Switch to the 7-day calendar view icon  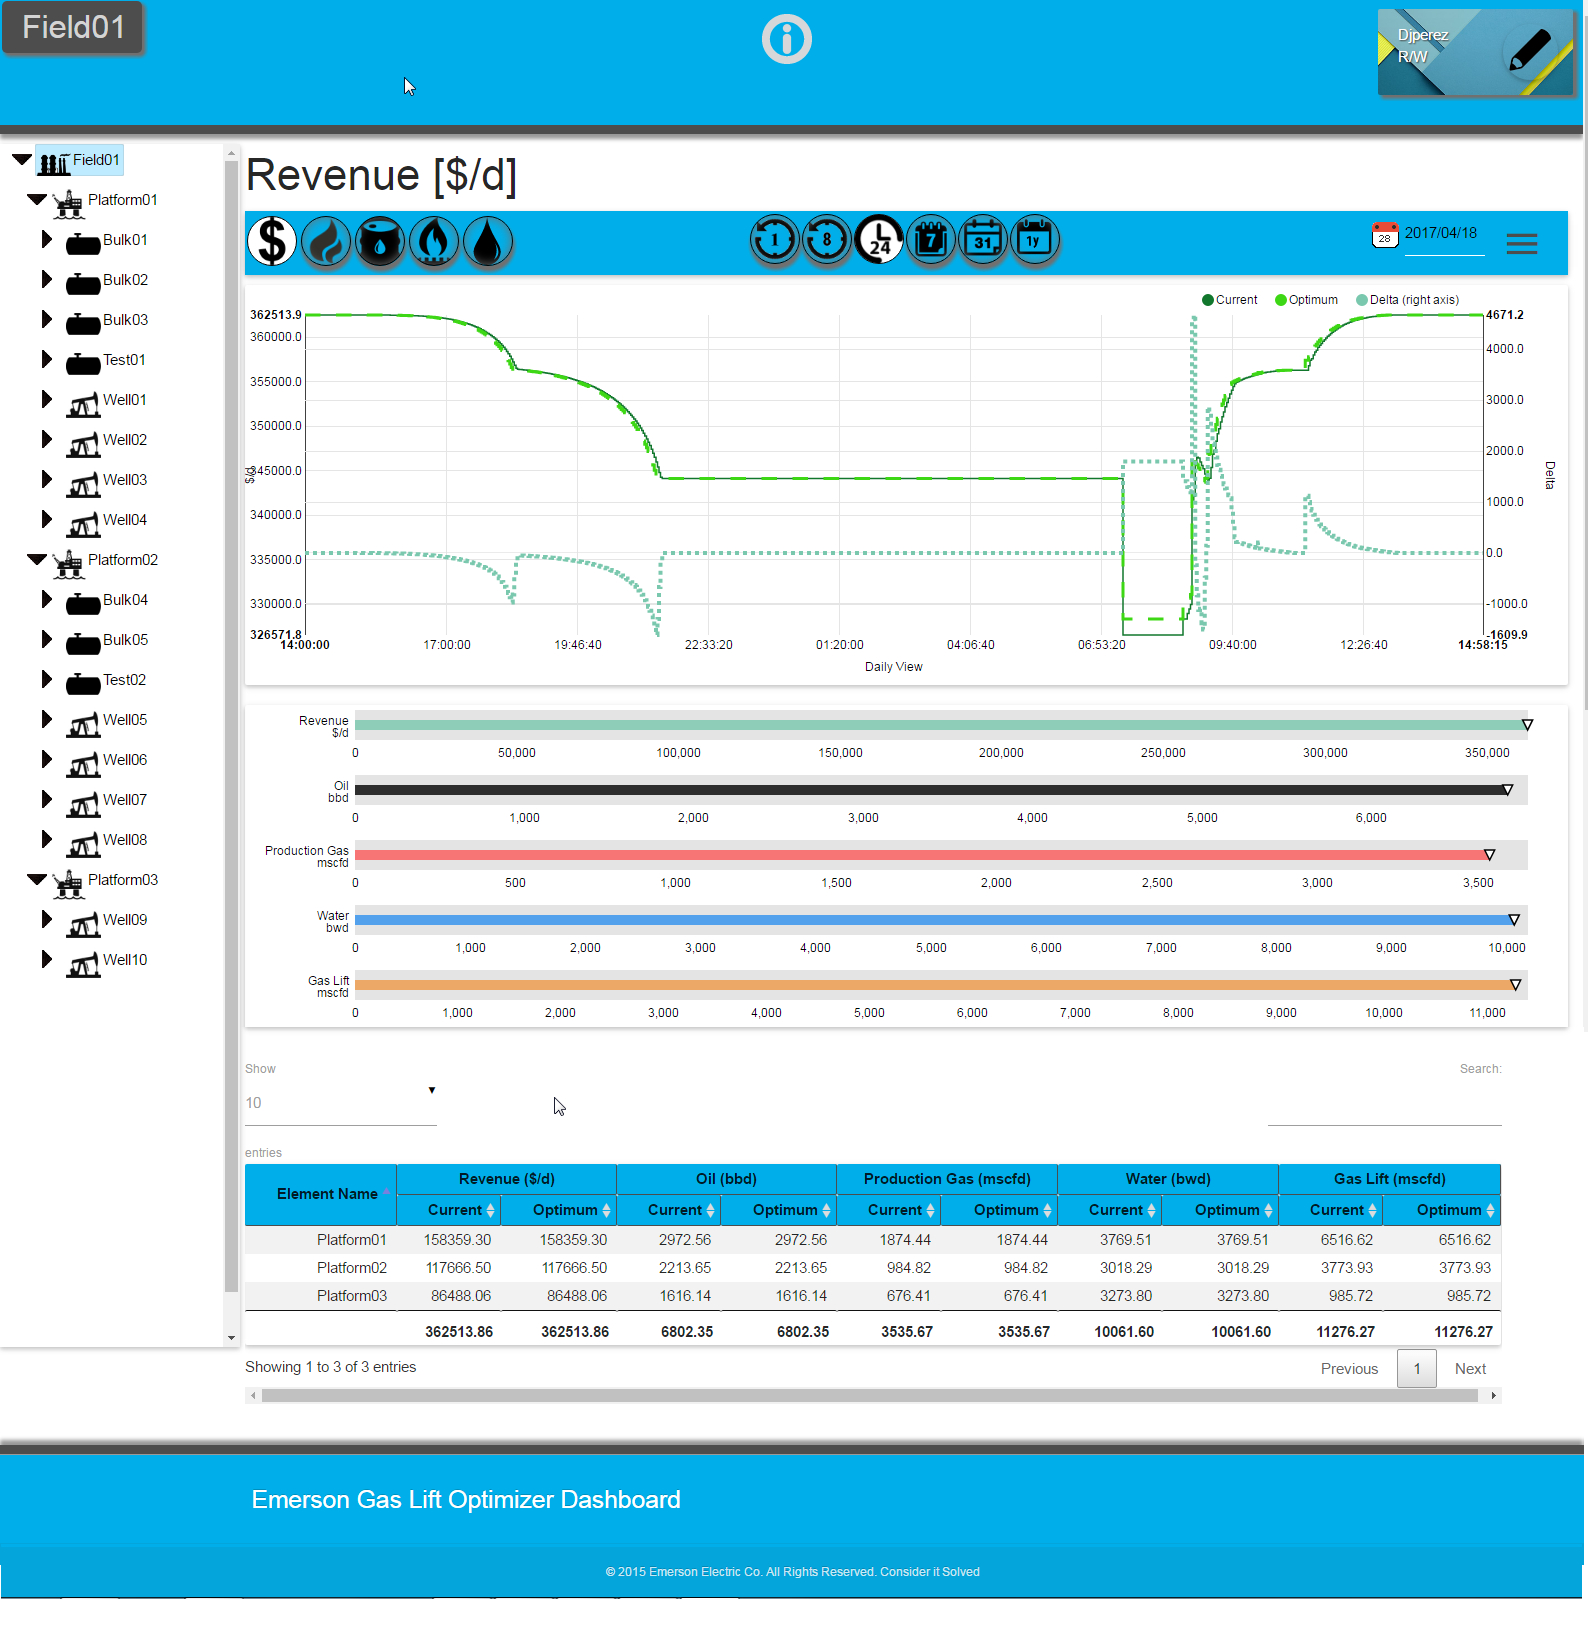(931, 241)
